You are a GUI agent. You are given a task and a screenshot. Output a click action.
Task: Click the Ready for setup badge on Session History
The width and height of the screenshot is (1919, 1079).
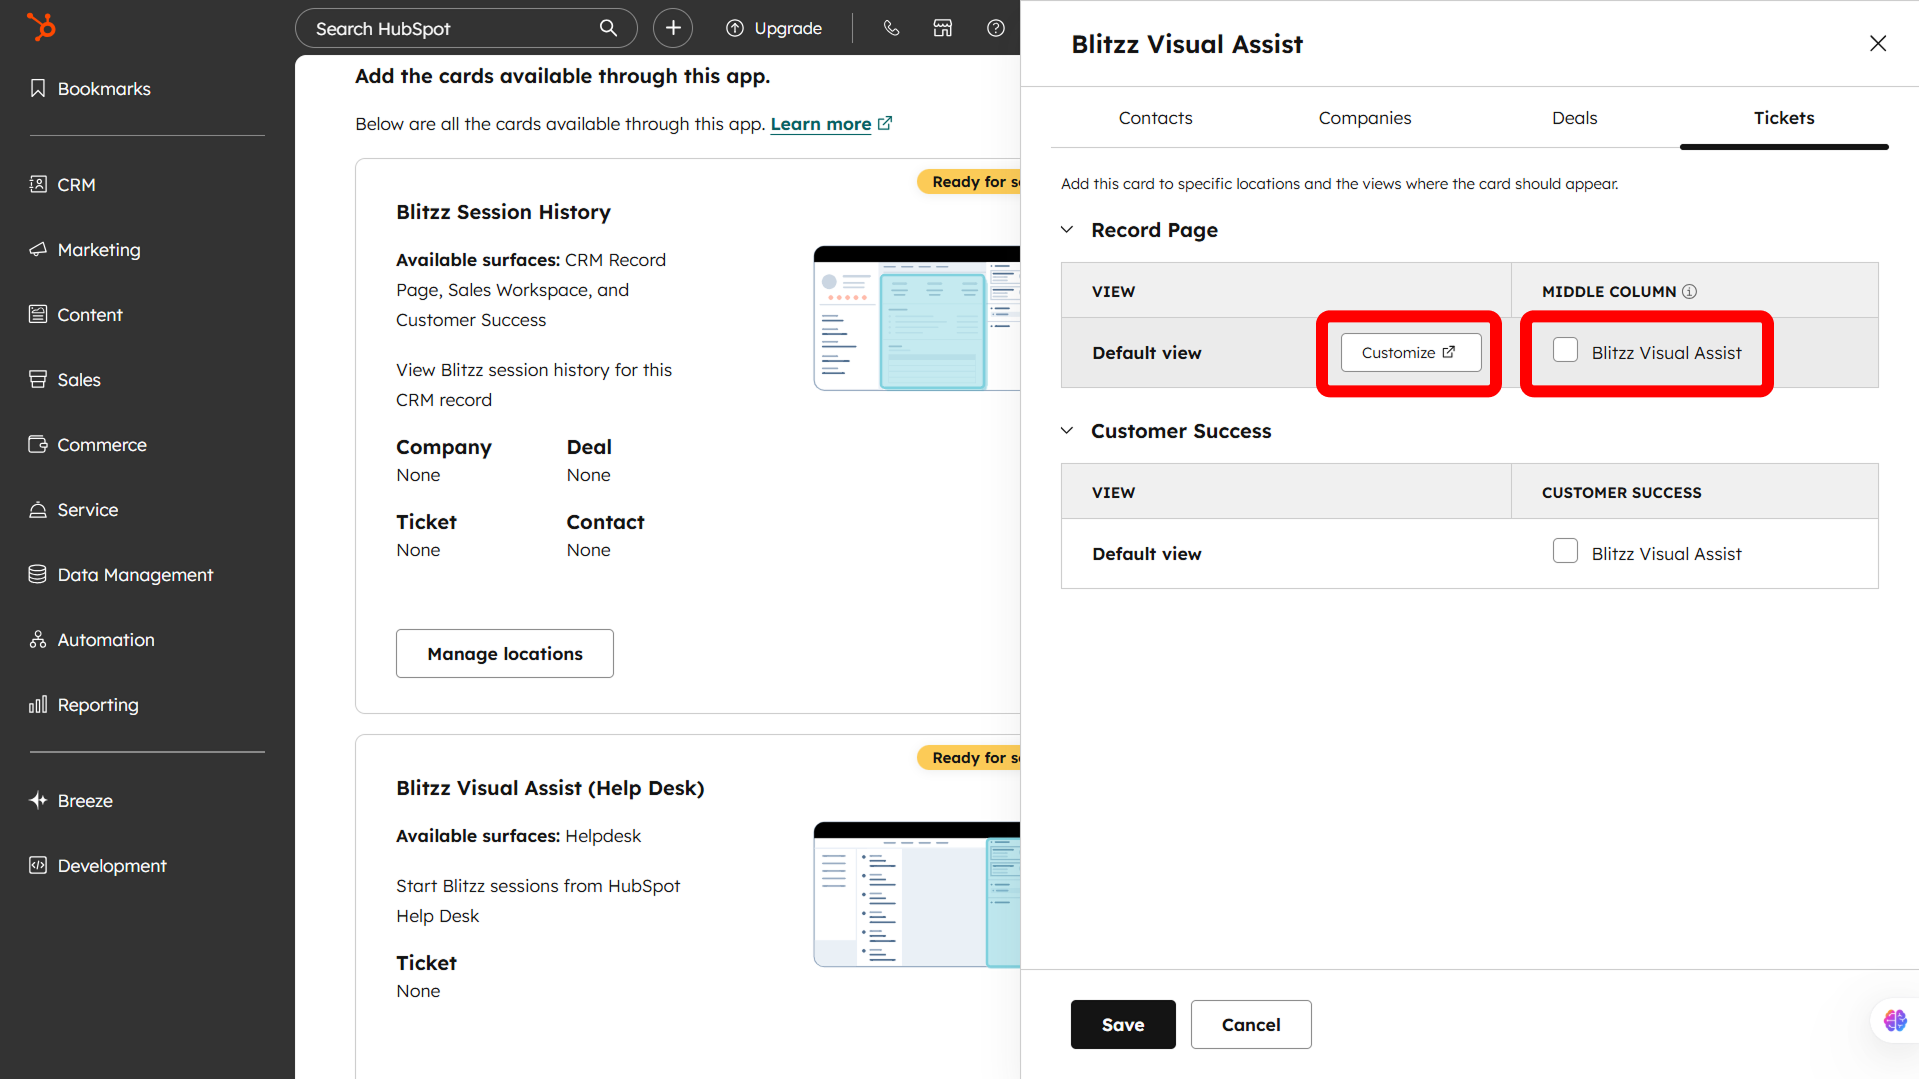(x=969, y=182)
